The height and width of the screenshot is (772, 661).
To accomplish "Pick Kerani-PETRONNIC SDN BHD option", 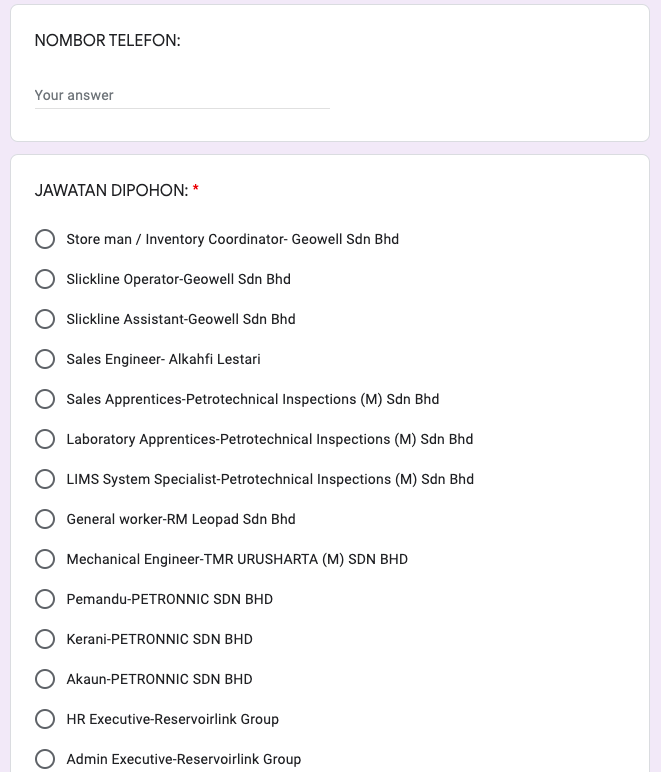I will tap(45, 639).
